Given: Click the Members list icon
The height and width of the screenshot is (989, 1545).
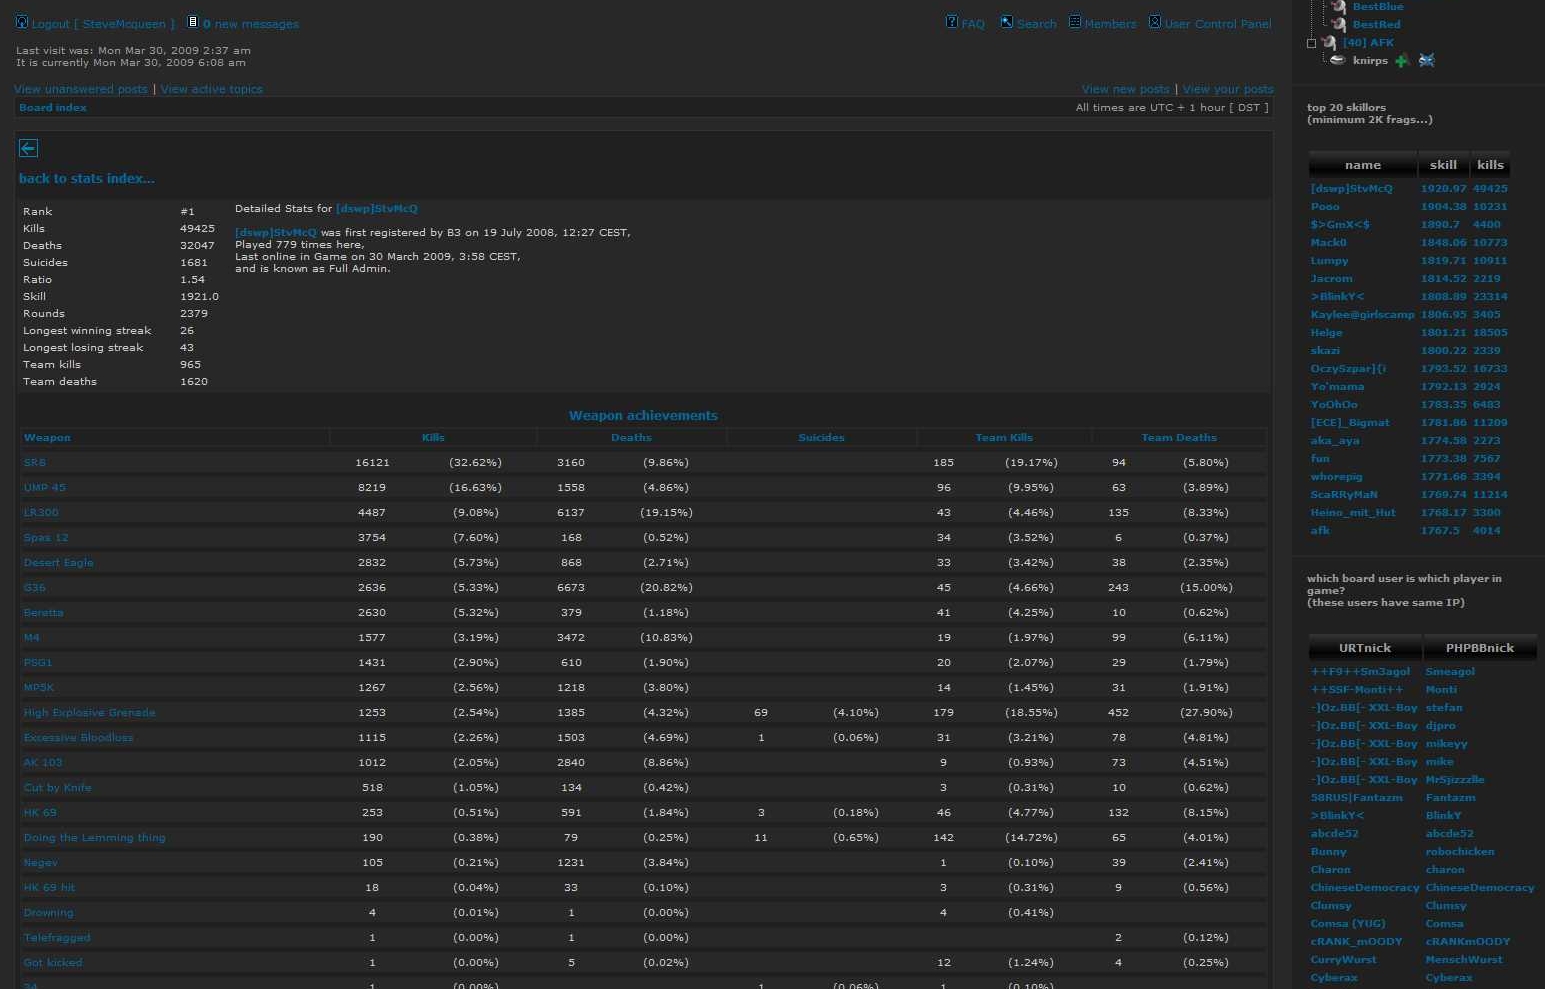Looking at the screenshot, I should pos(1075,22).
